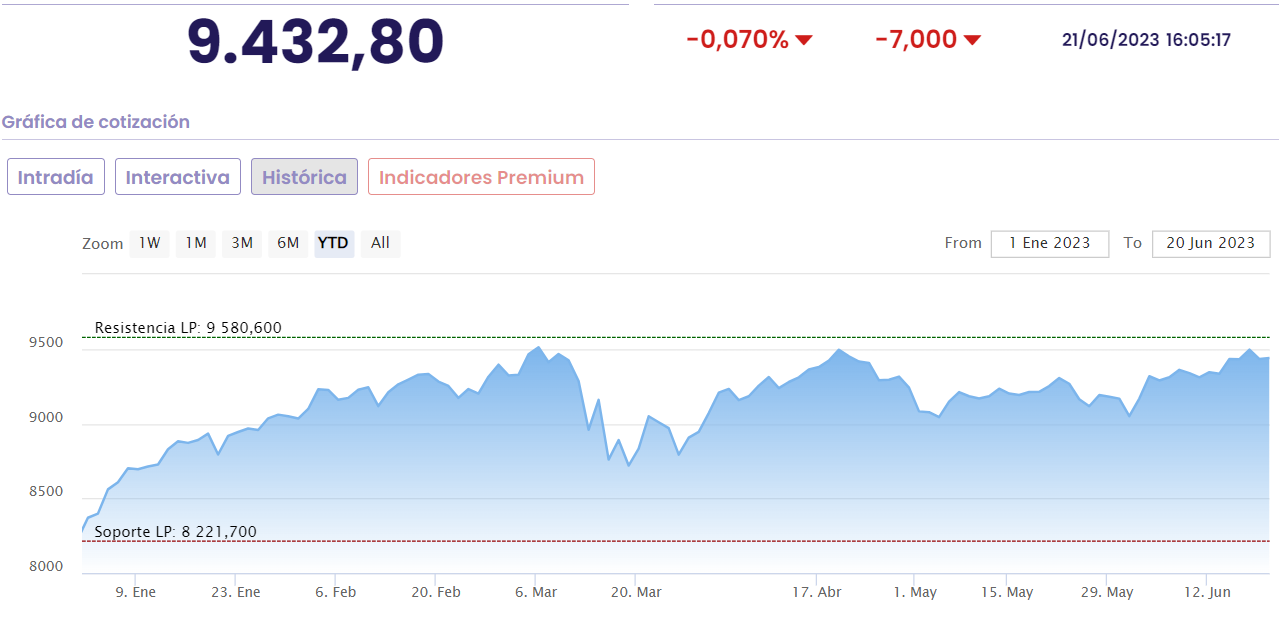
Task: Click the 17. Abr date on the x-axis
Action: point(817,592)
